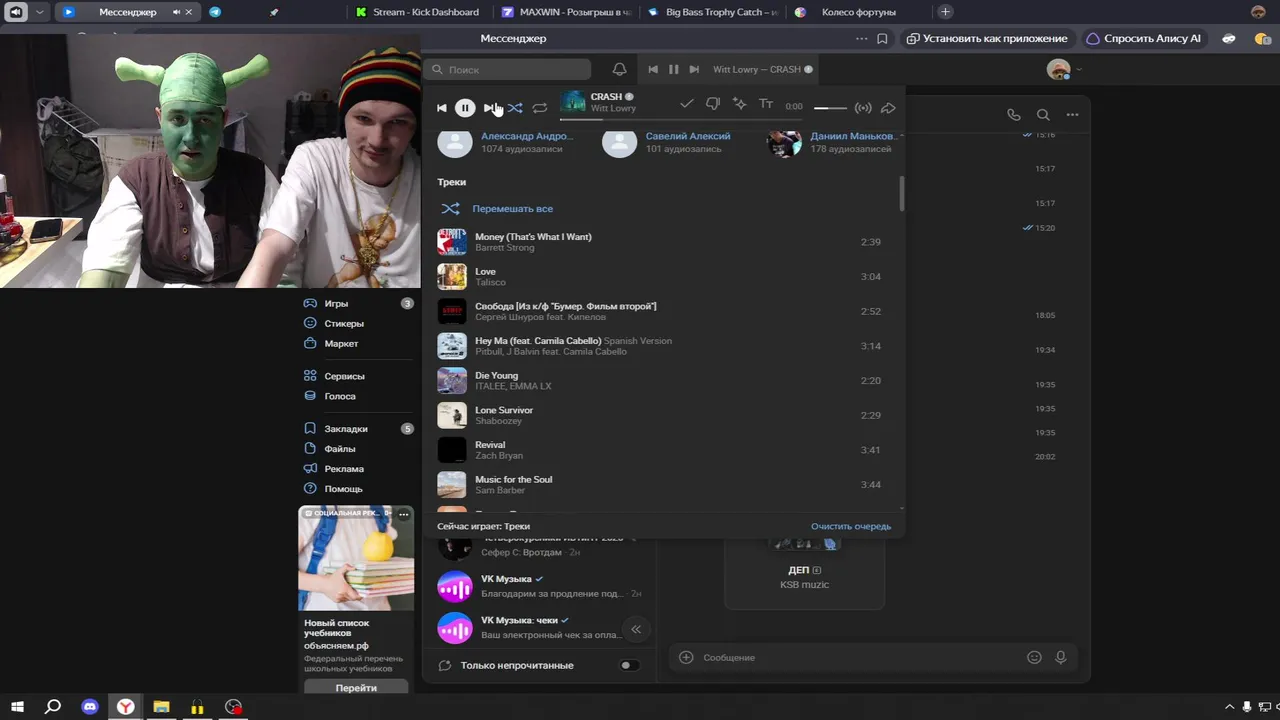The height and width of the screenshot is (720, 1280).
Task: Clear the queue with Очистить очередь
Action: point(851,526)
